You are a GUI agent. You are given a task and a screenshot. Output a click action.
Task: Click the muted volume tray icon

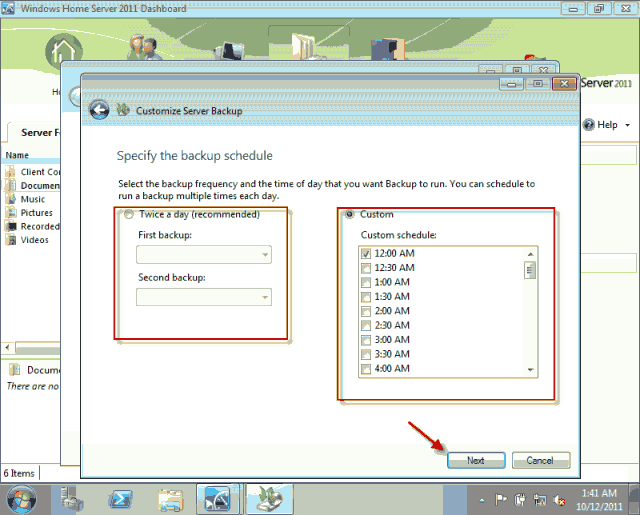tap(559, 500)
